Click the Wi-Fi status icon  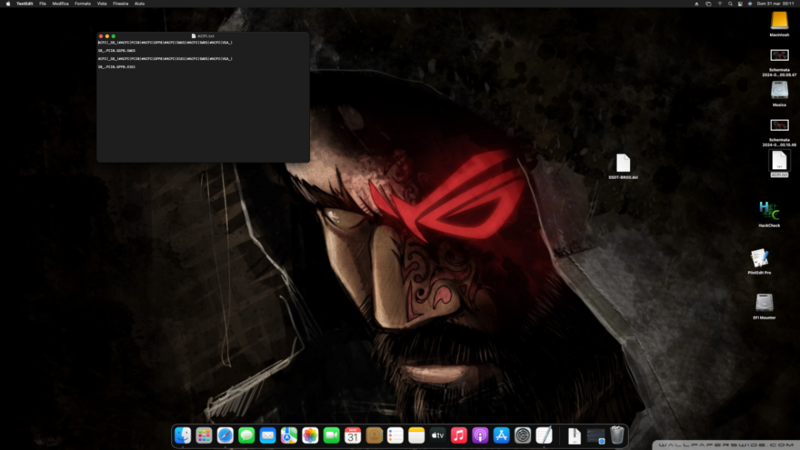(x=720, y=4)
